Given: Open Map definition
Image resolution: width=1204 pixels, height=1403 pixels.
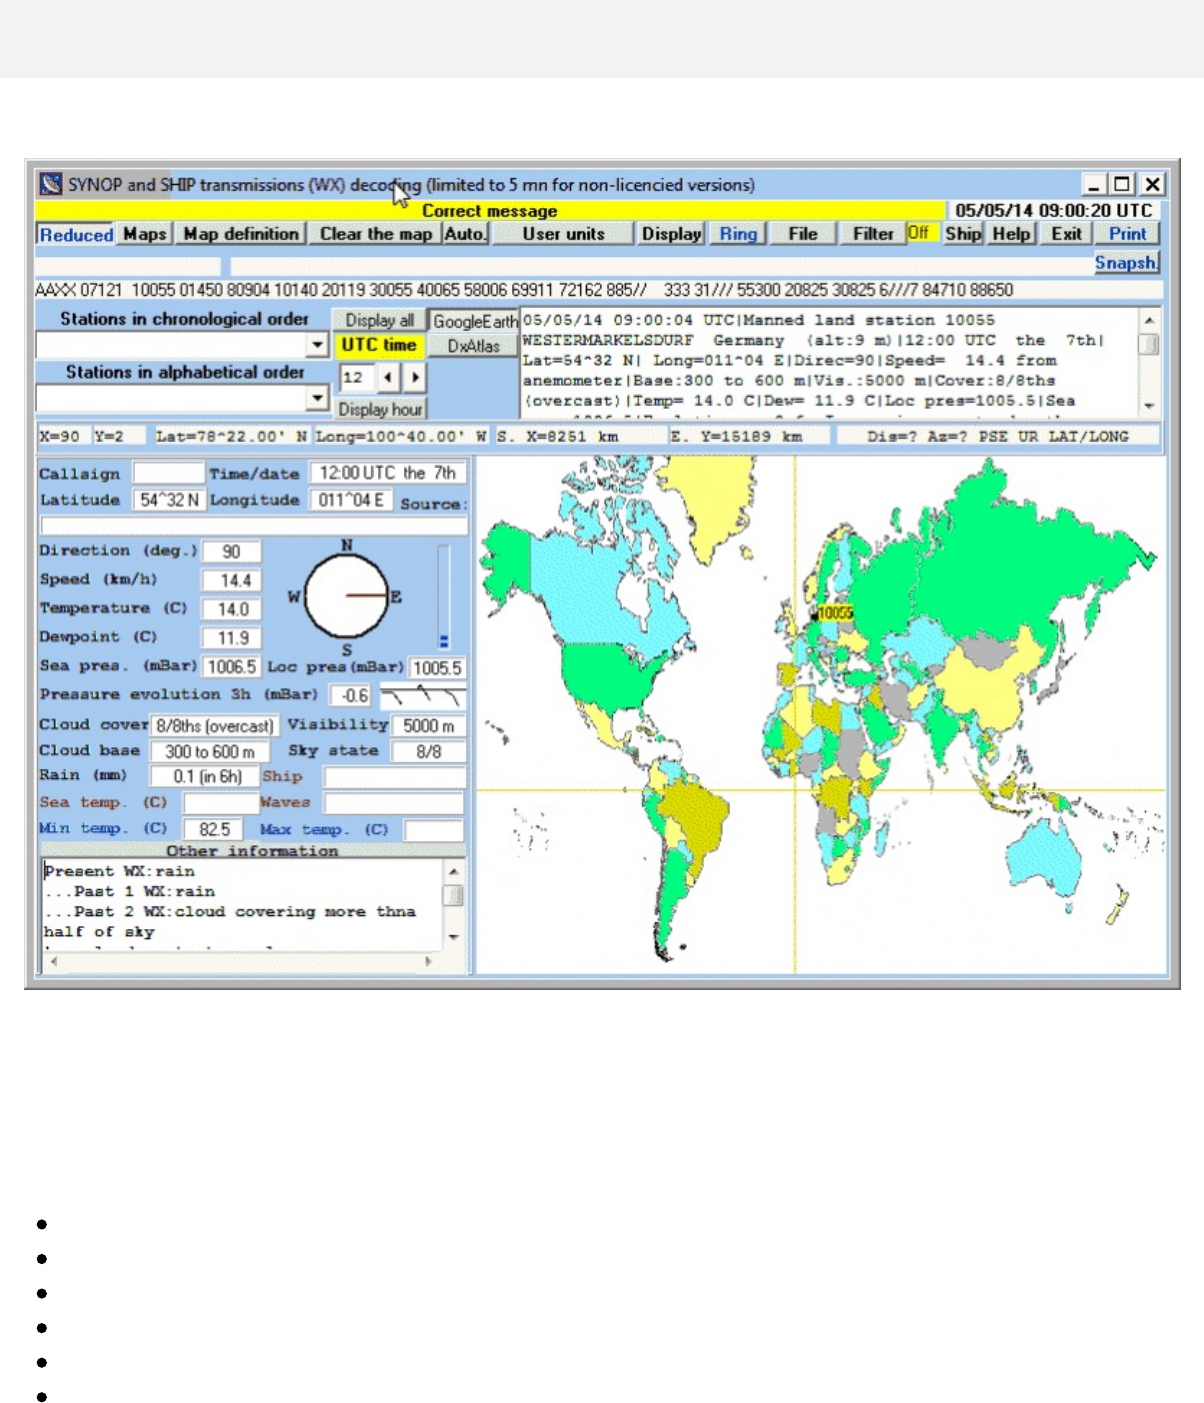Looking at the screenshot, I should (x=241, y=234).
